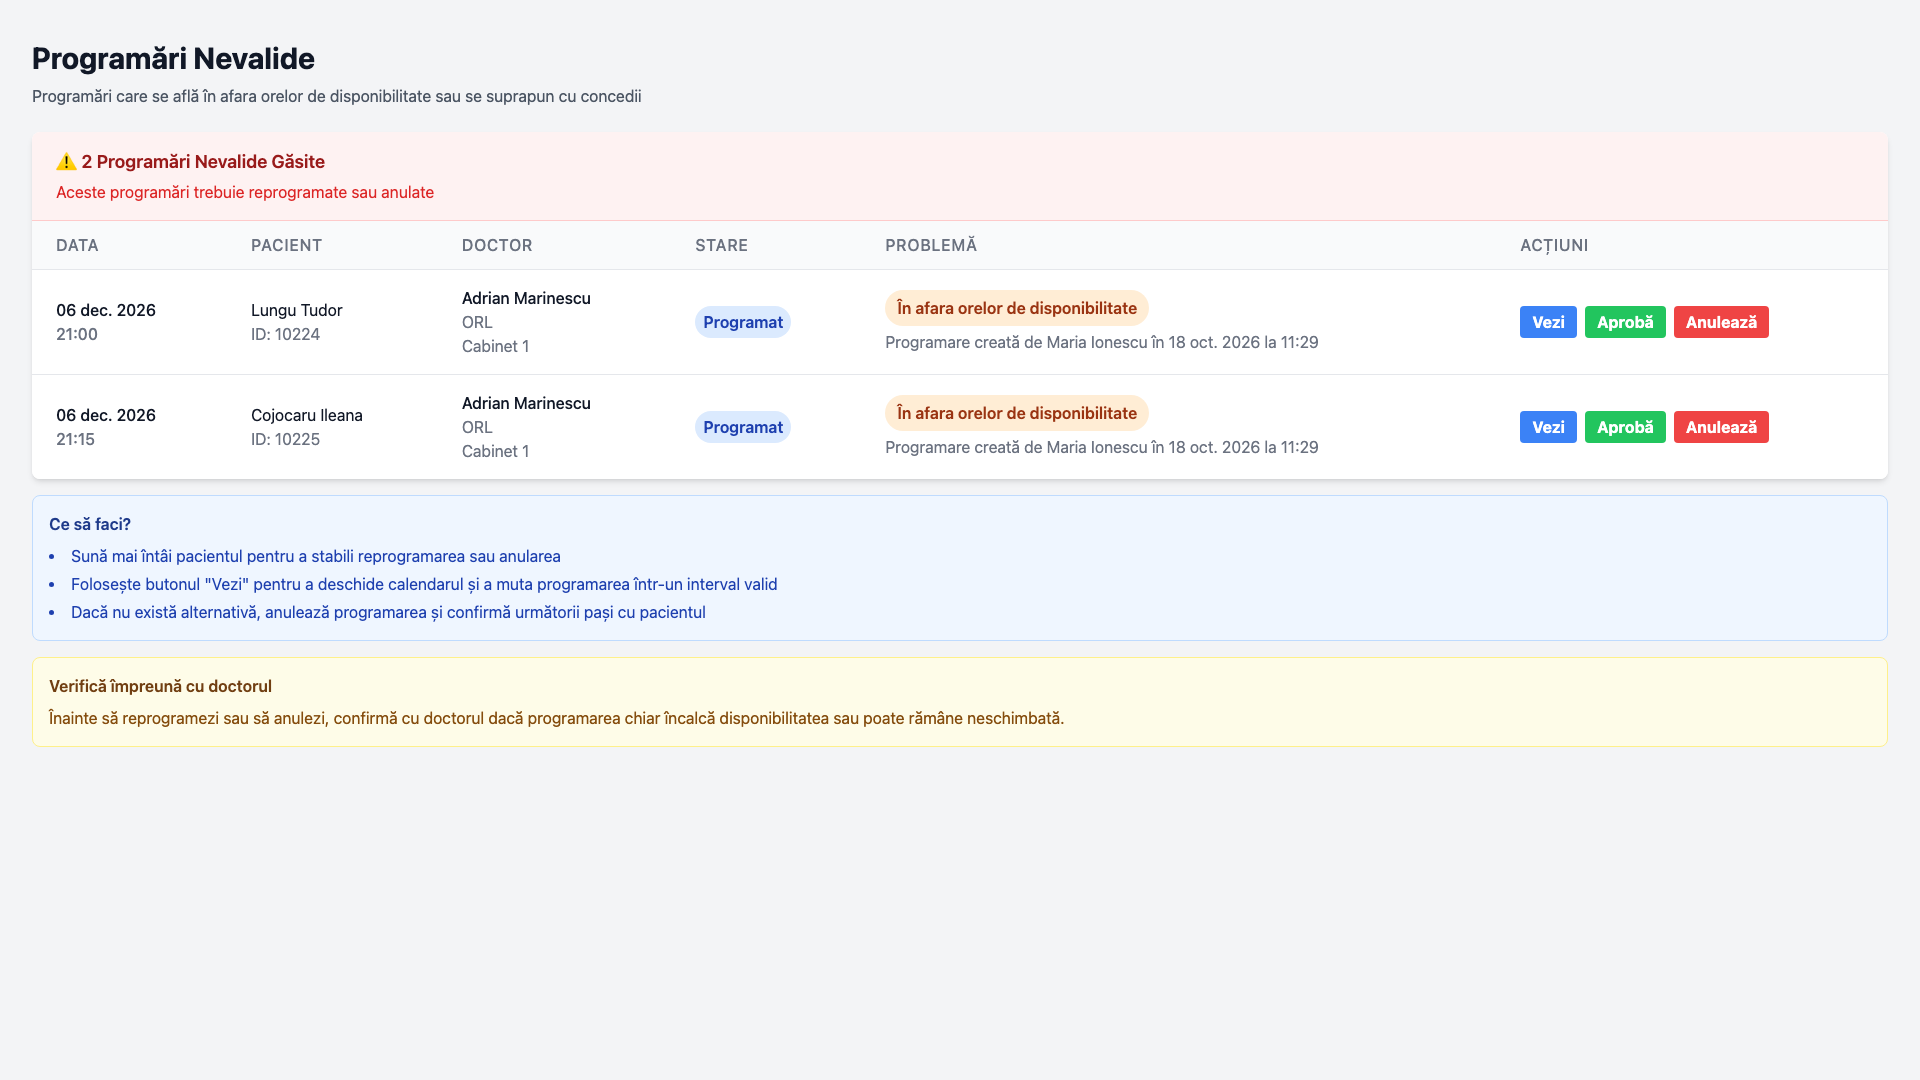Viewport: 1920px width, 1080px height.
Task: Click the STARE column header
Action: pos(721,245)
